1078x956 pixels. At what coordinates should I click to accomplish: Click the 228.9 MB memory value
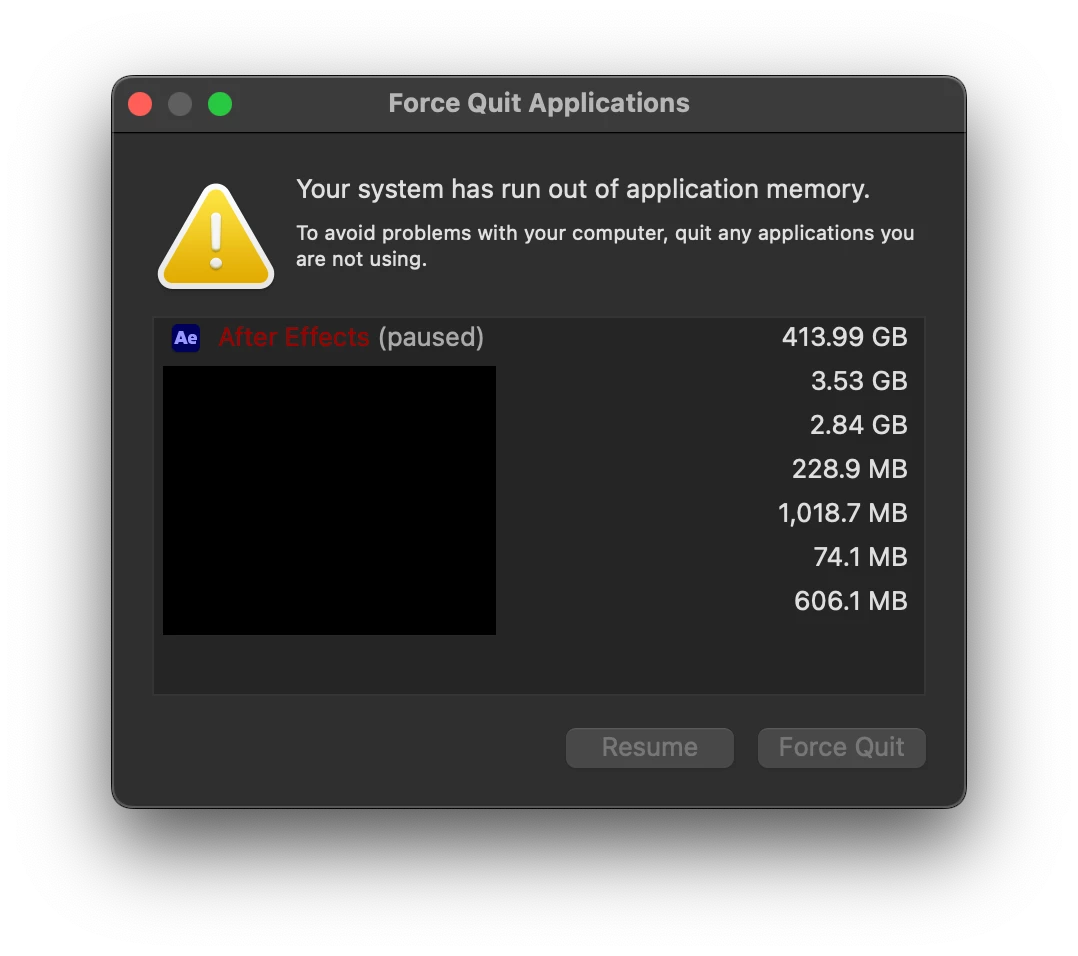tap(850, 469)
